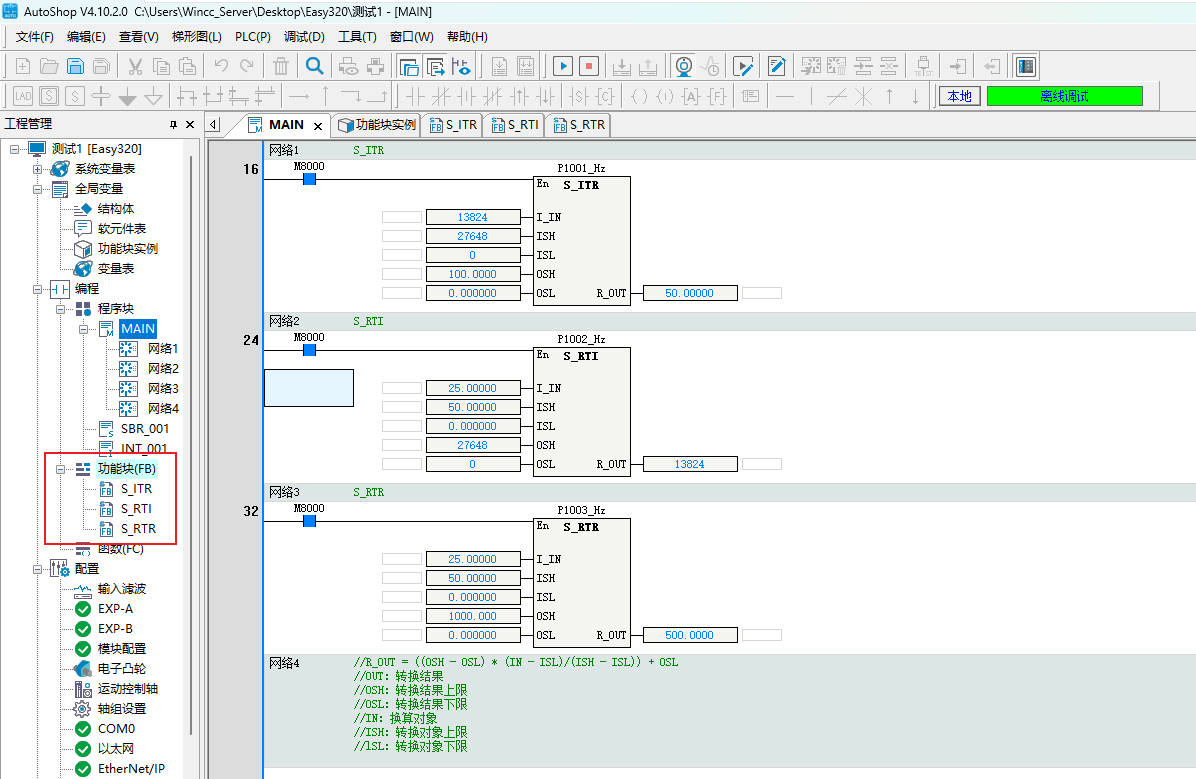Screen dimensions: 1196x779
Task: Click the magnifier Search icon
Action: tap(314, 67)
